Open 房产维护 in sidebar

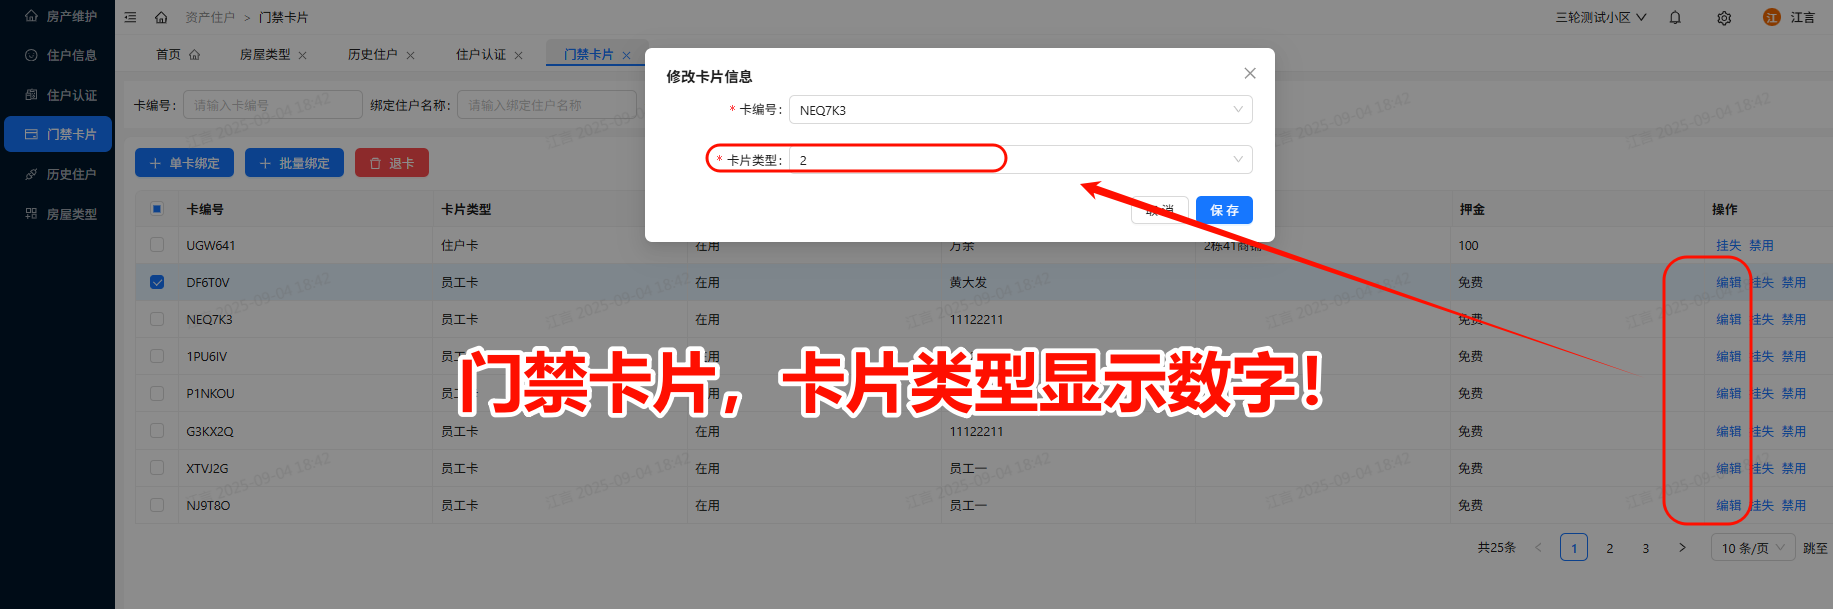[x=58, y=16]
